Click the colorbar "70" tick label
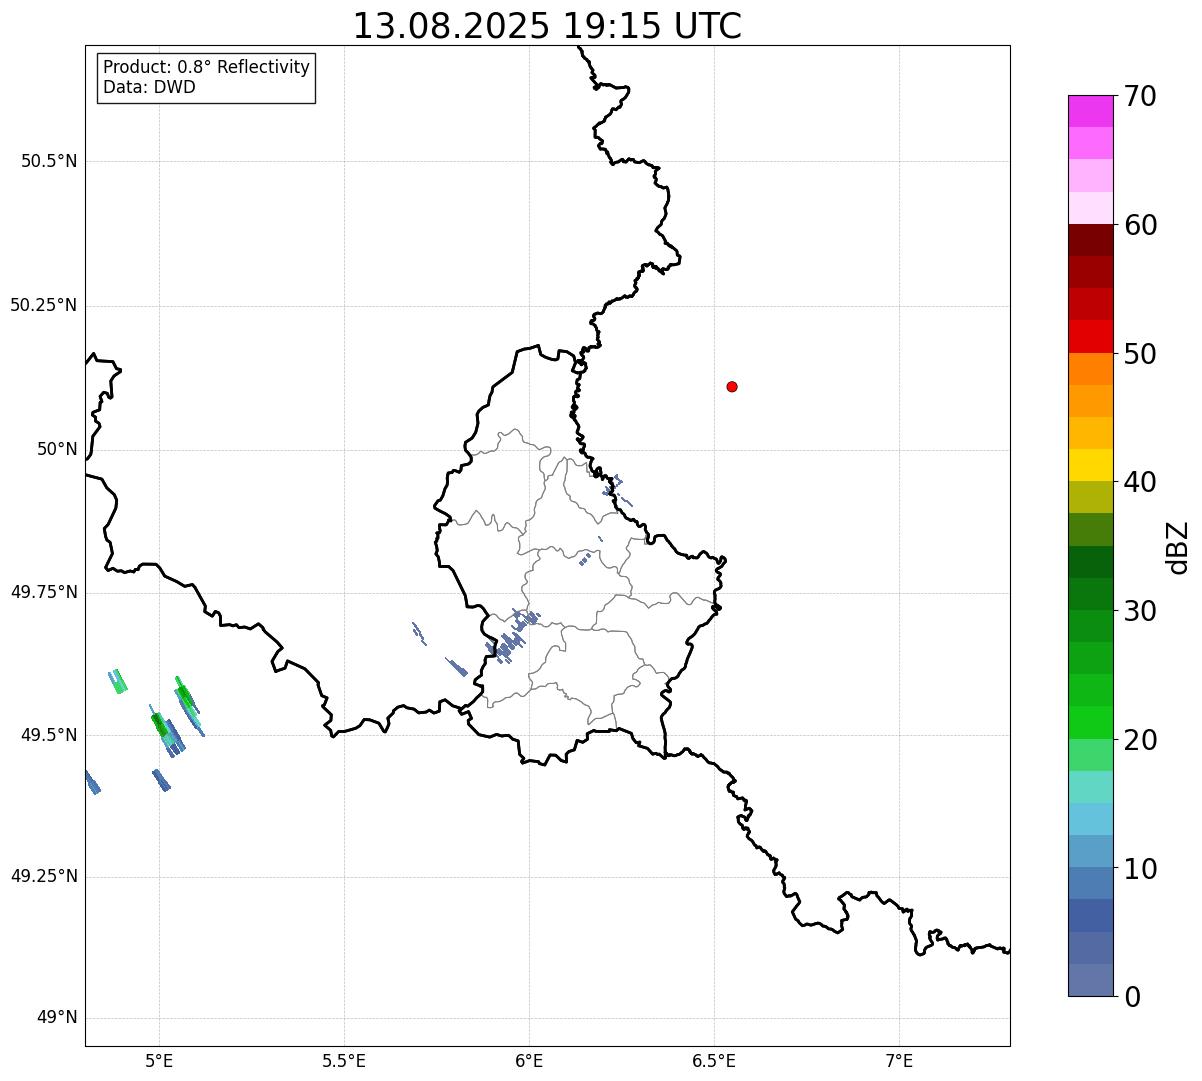Viewport: 1202px width, 1081px height. [1140, 96]
